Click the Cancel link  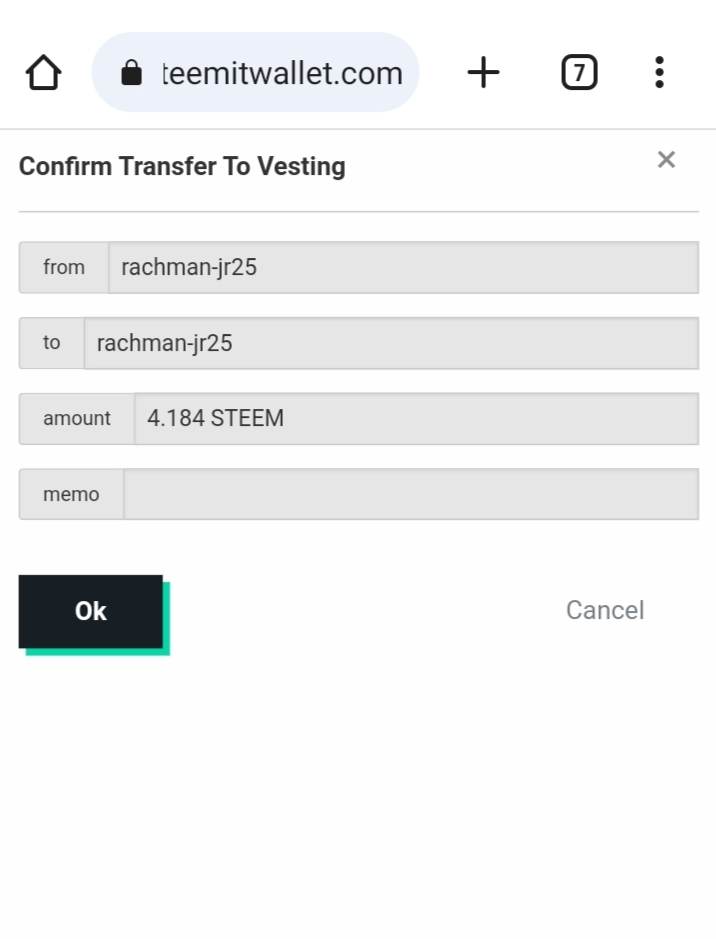(604, 610)
